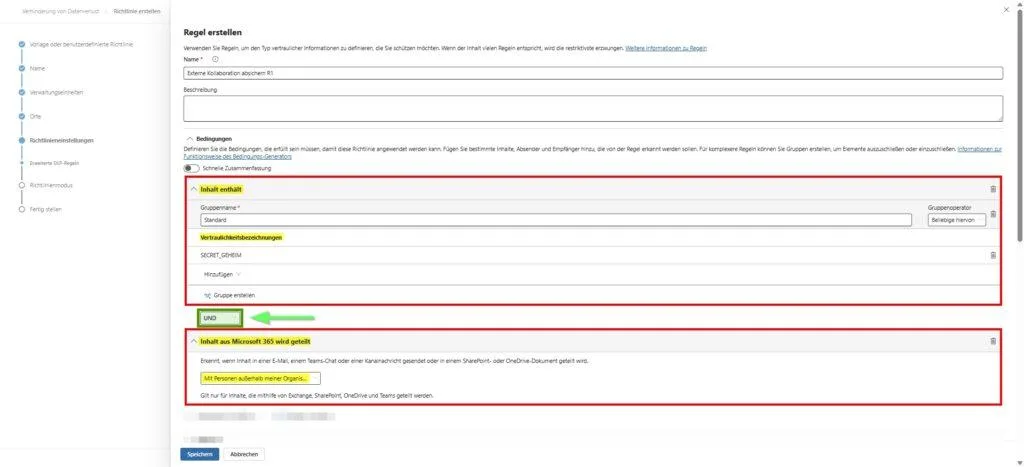The image size is (1024, 467).
Task: Click into the 'Beschreibung' text field
Action: click(x=593, y=108)
